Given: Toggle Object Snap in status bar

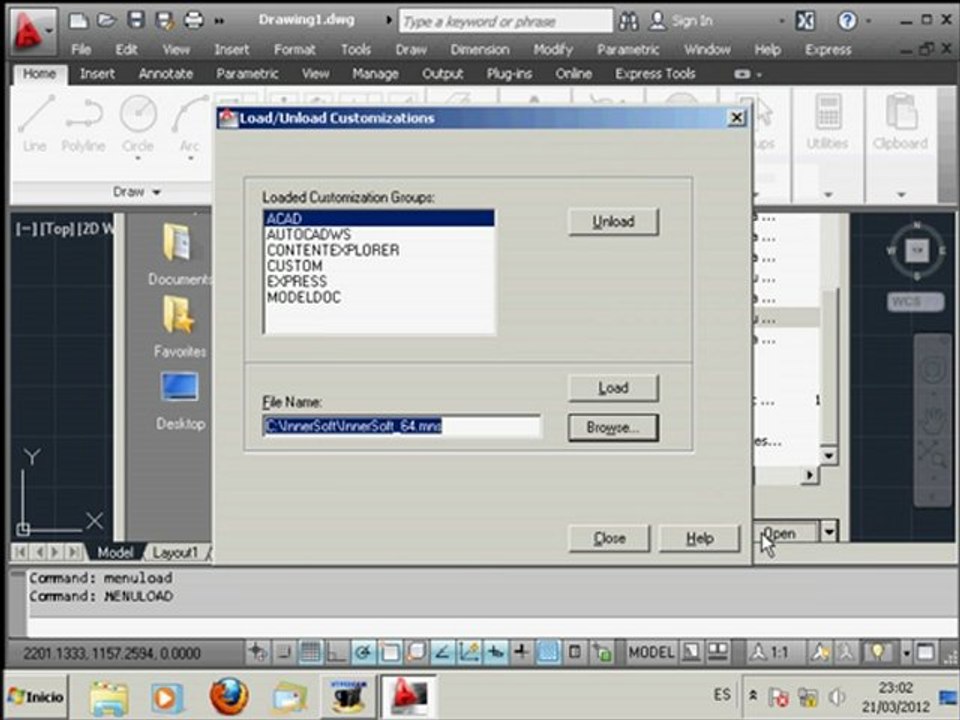Looking at the screenshot, I should pyautogui.click(x=390, y=653).
